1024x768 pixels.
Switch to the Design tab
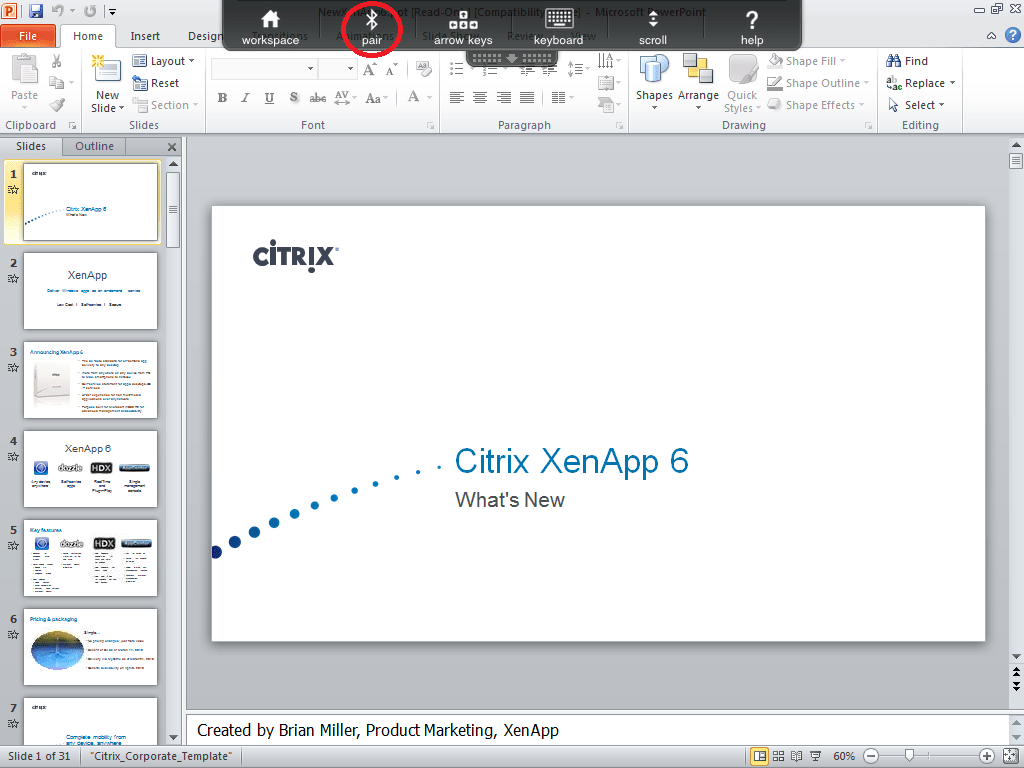205,36
